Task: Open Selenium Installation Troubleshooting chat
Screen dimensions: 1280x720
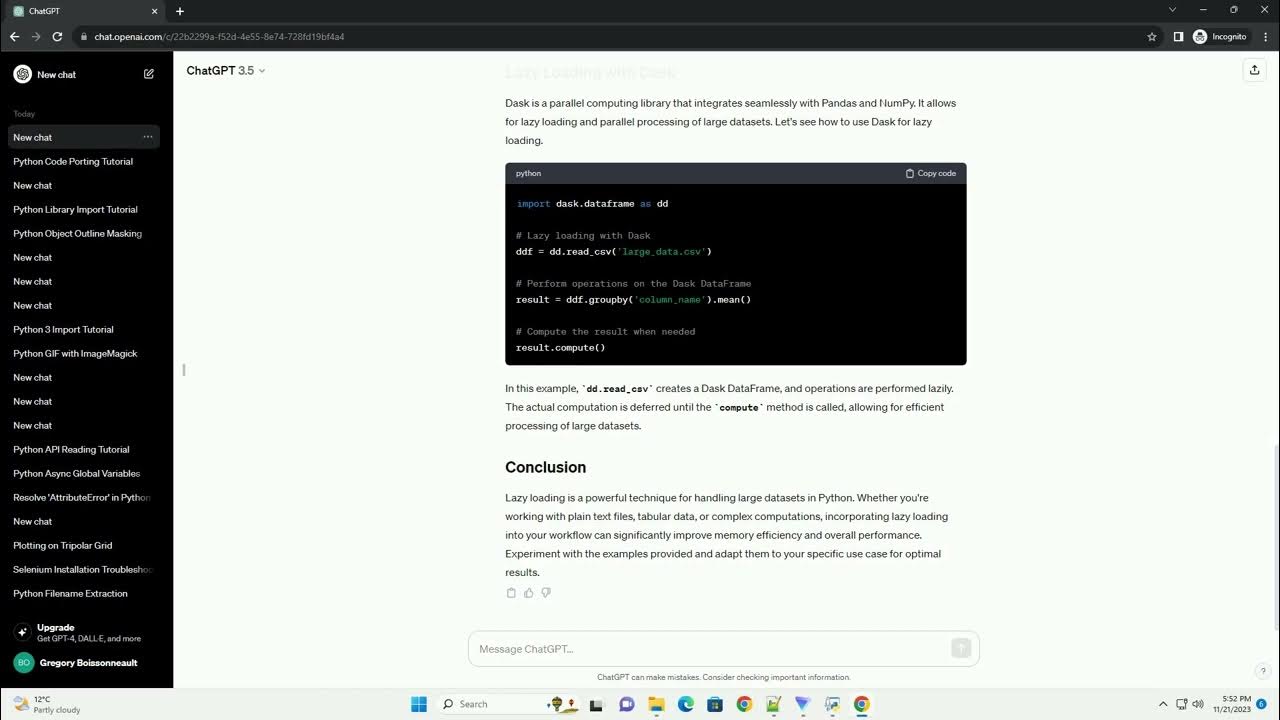Action: click(84, 569)
